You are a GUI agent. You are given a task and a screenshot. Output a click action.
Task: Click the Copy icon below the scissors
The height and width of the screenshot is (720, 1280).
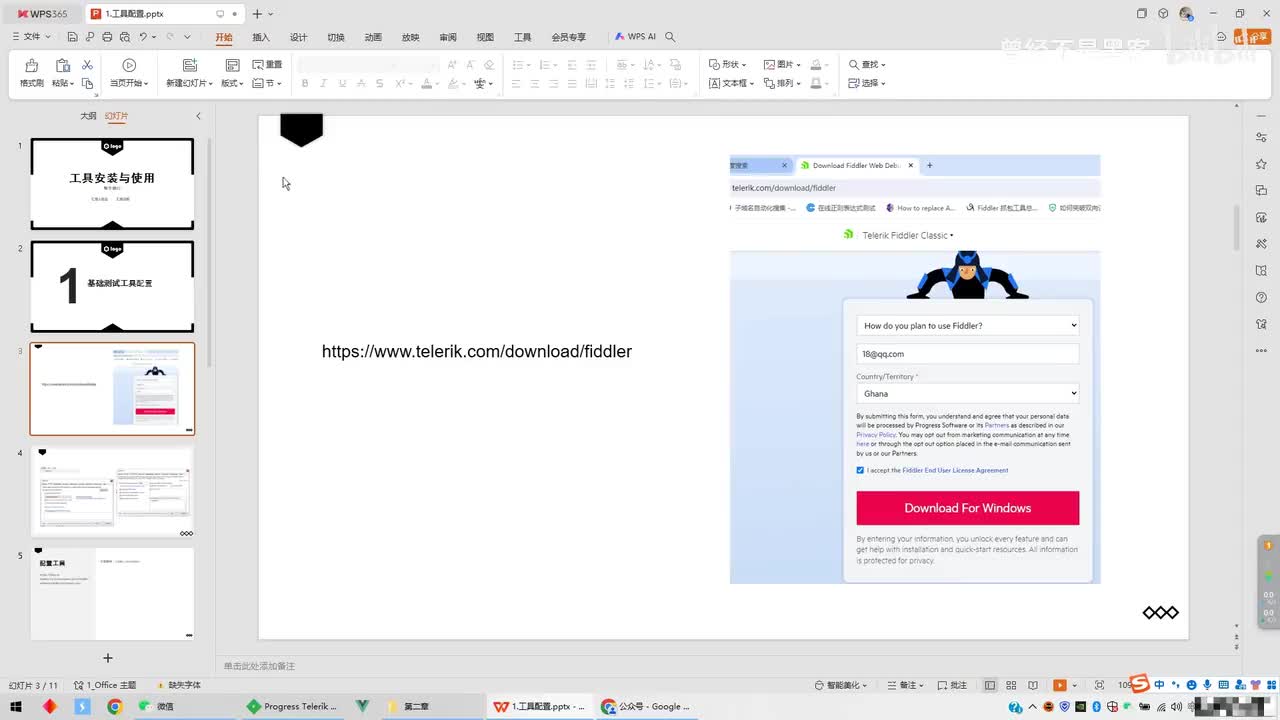click(87, 84)
